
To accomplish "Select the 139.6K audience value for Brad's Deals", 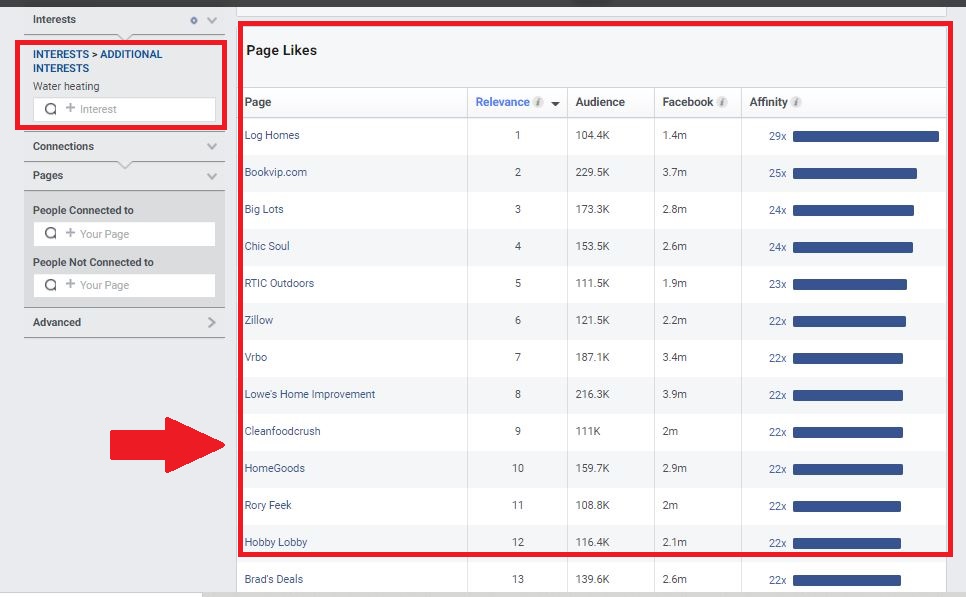I will tap(592, 579).
